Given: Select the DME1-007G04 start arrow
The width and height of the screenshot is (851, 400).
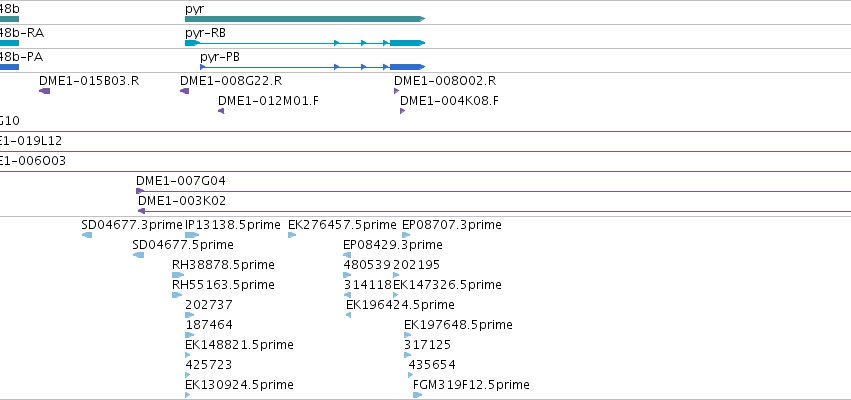Looking at the screenshot, I should [x=140, y=191].
